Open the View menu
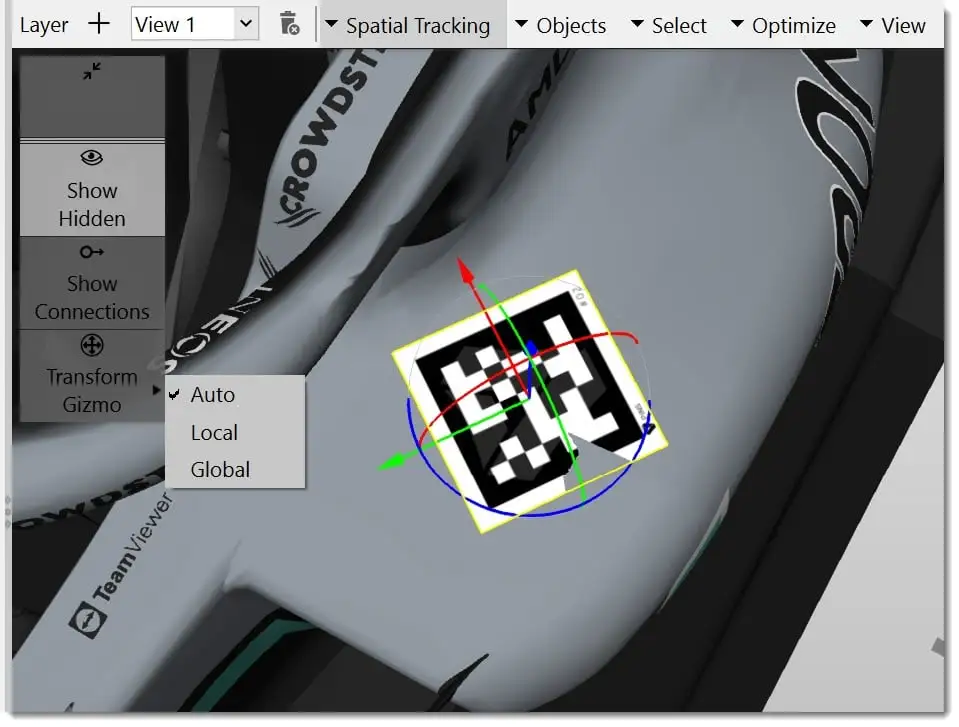This screenshot has height=727, width=959. click(893, 25)
